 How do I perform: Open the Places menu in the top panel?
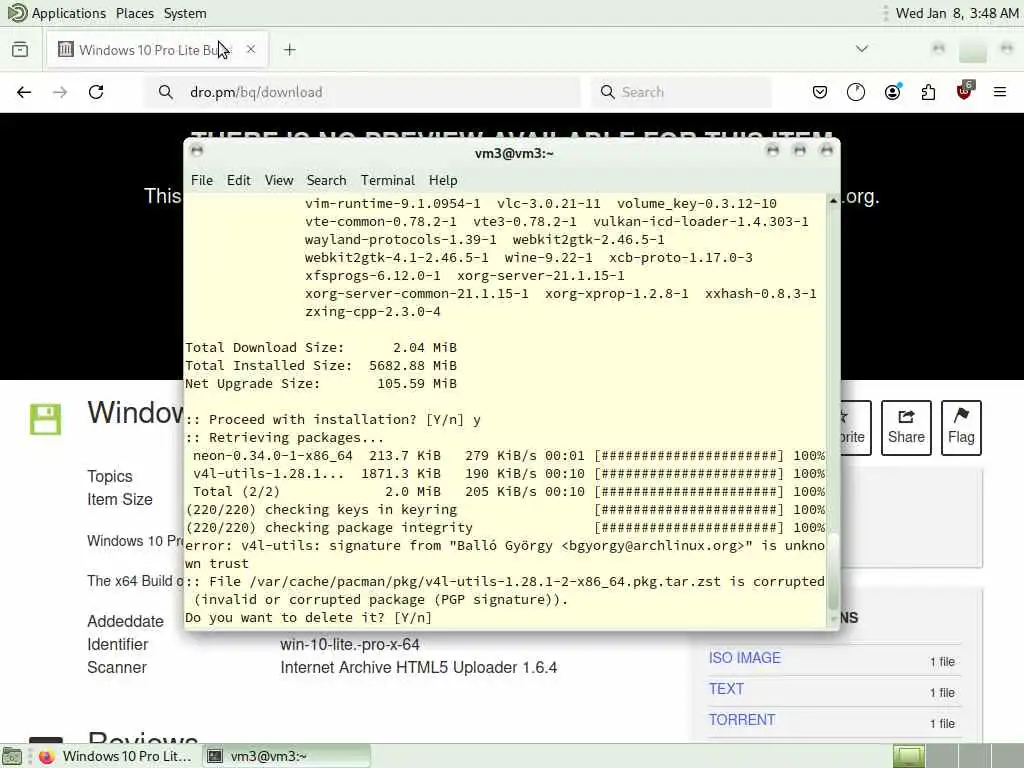(x=135, y=13)
